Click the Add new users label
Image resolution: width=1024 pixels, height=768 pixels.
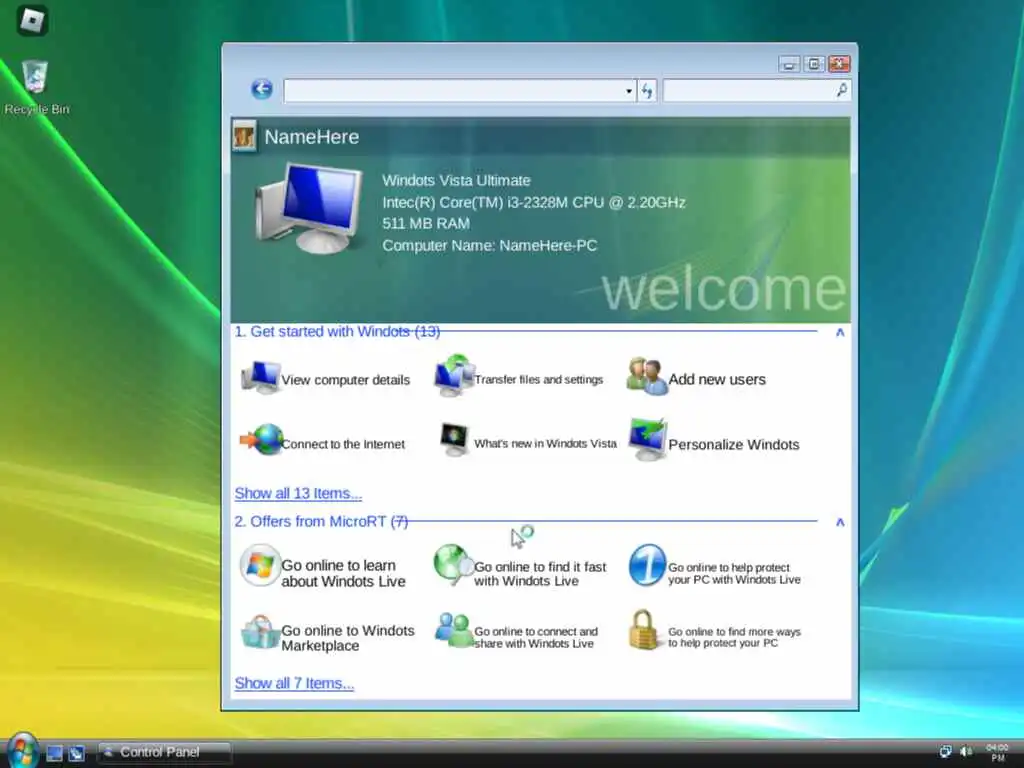point(717,379)
